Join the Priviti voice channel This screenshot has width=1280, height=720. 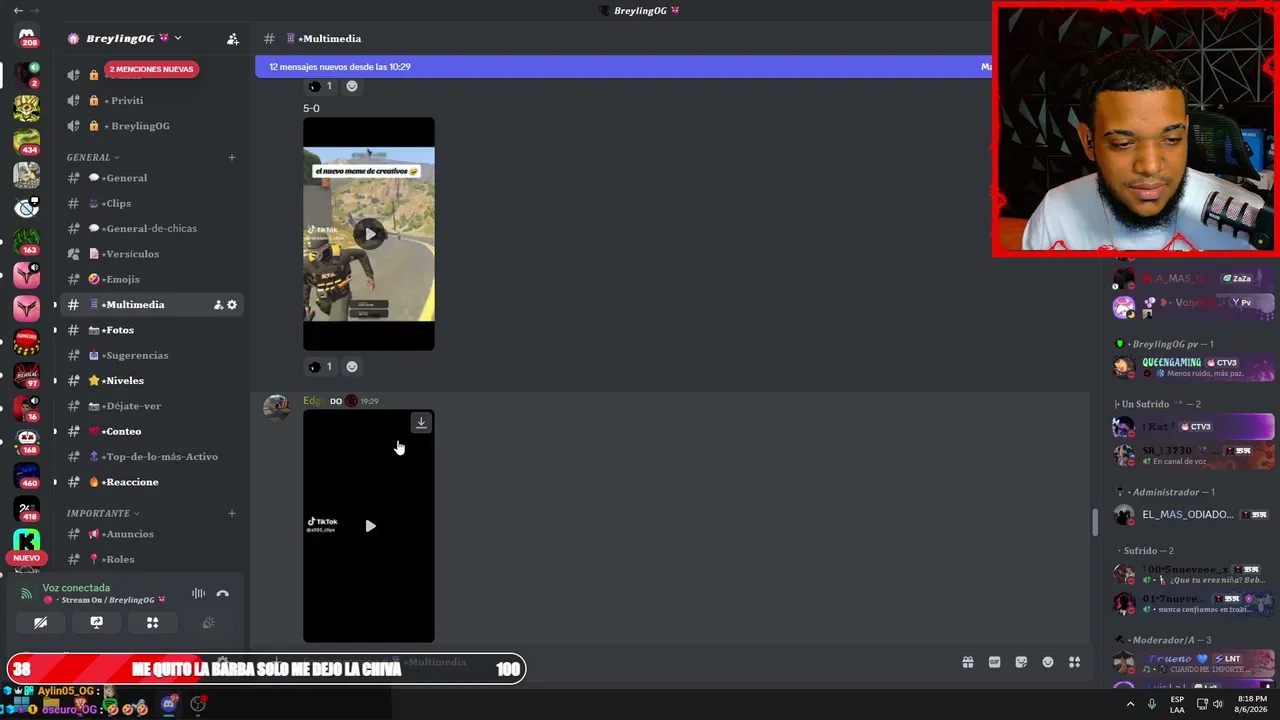153,101
